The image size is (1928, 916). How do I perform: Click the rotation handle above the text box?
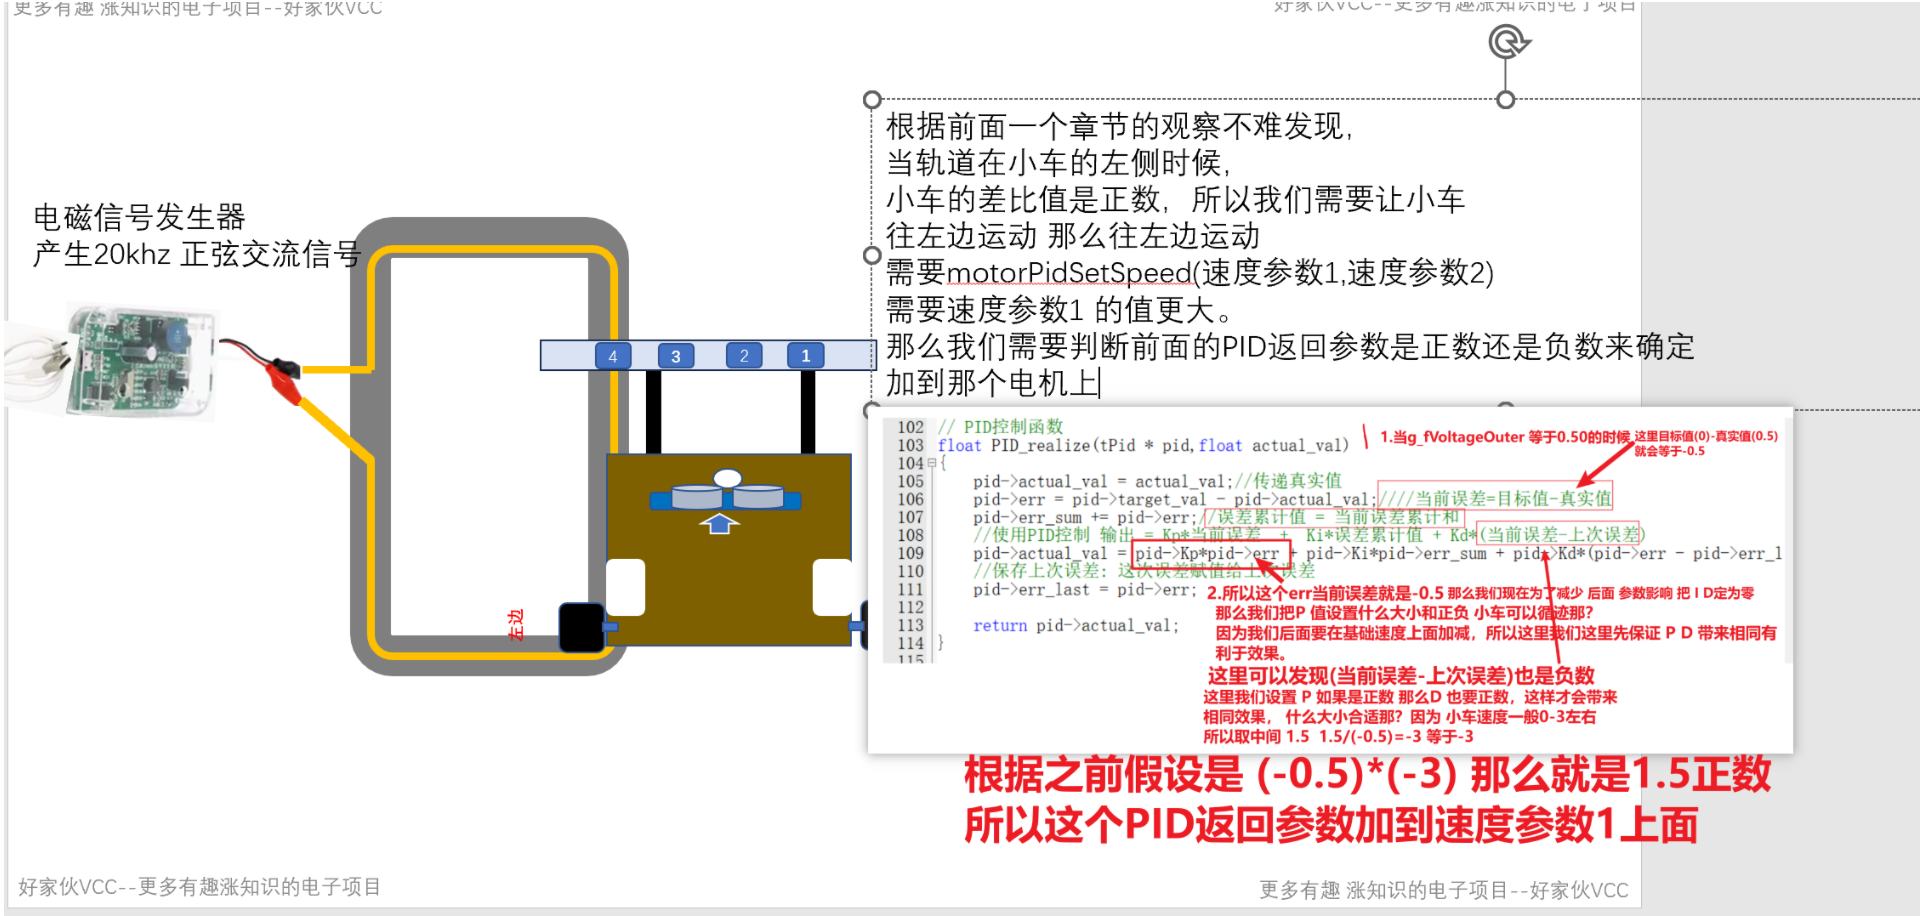point(1505,42)
